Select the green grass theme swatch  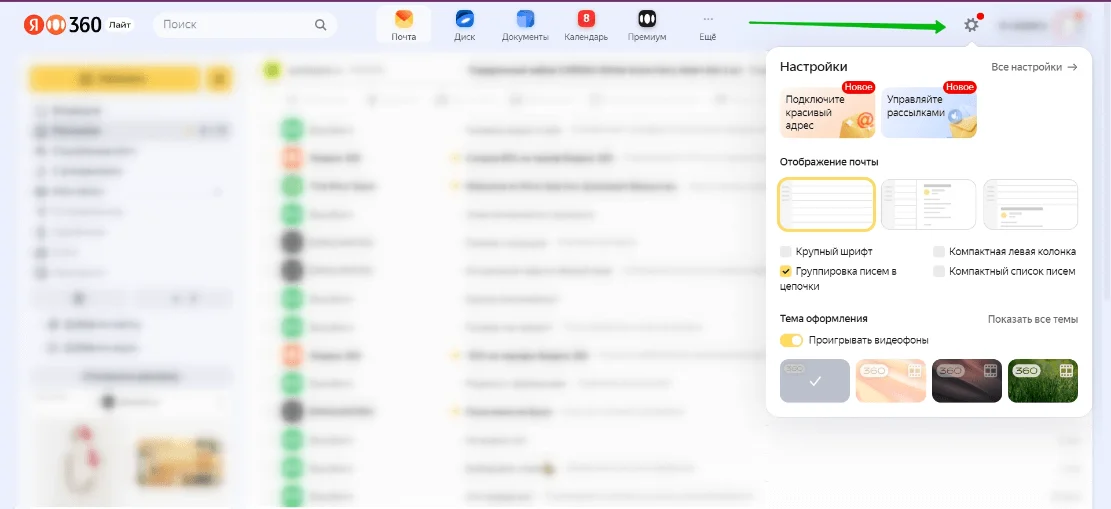coord(1043,381)
